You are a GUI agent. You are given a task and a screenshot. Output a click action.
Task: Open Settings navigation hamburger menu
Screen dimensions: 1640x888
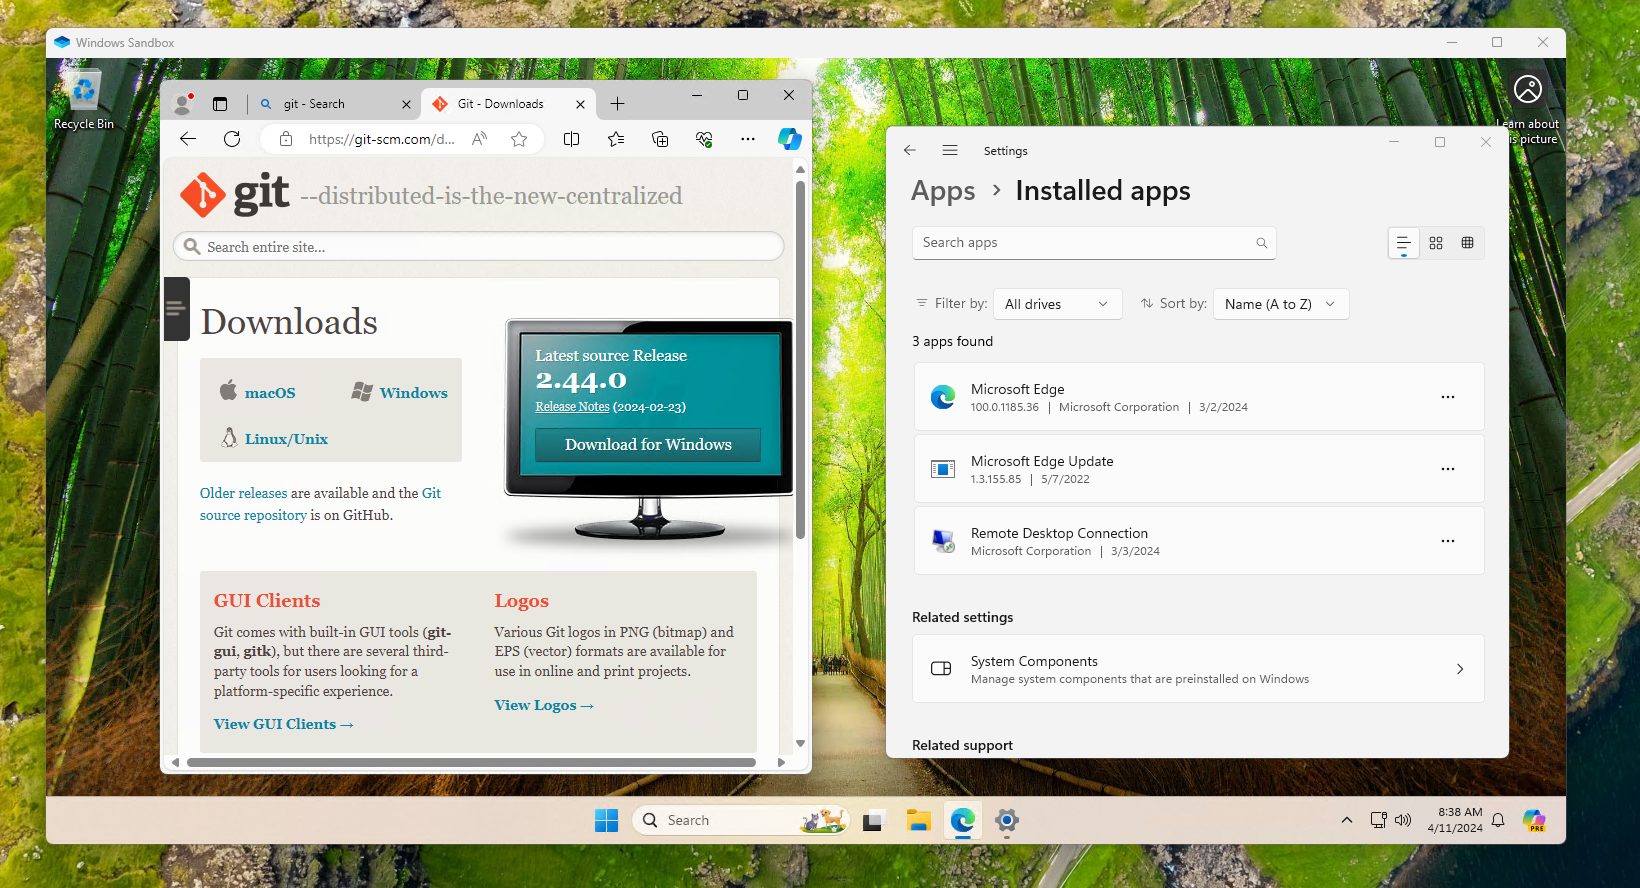(x=950, y=150)
